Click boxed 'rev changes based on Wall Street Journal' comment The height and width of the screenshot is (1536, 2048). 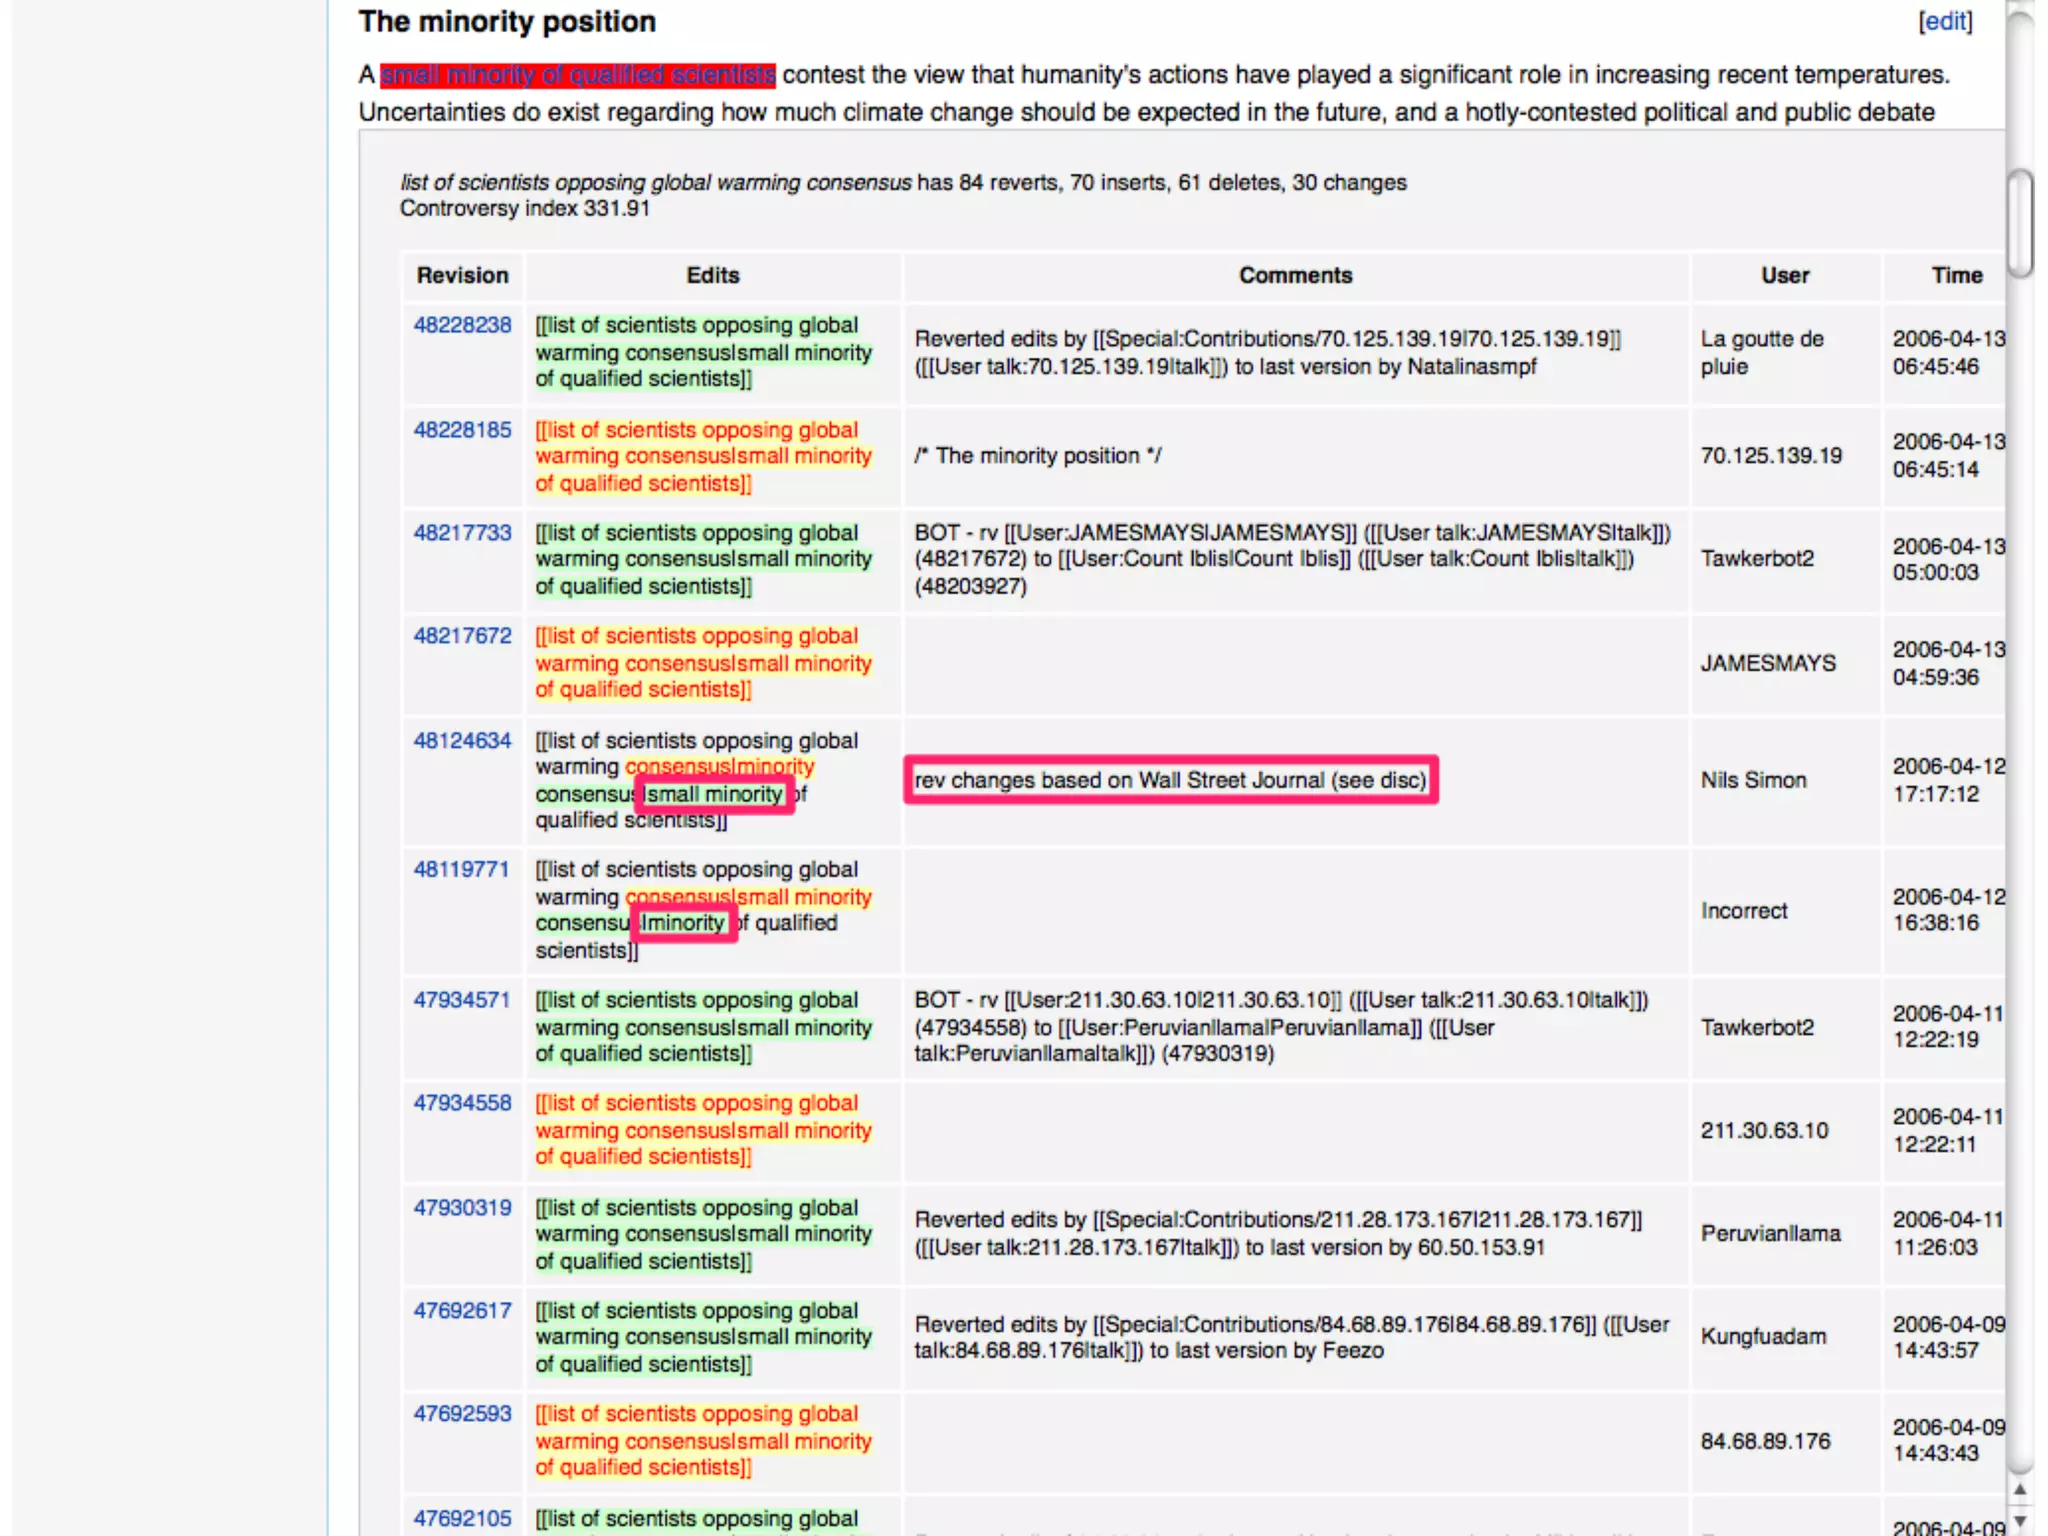[x=1170, y=780]
